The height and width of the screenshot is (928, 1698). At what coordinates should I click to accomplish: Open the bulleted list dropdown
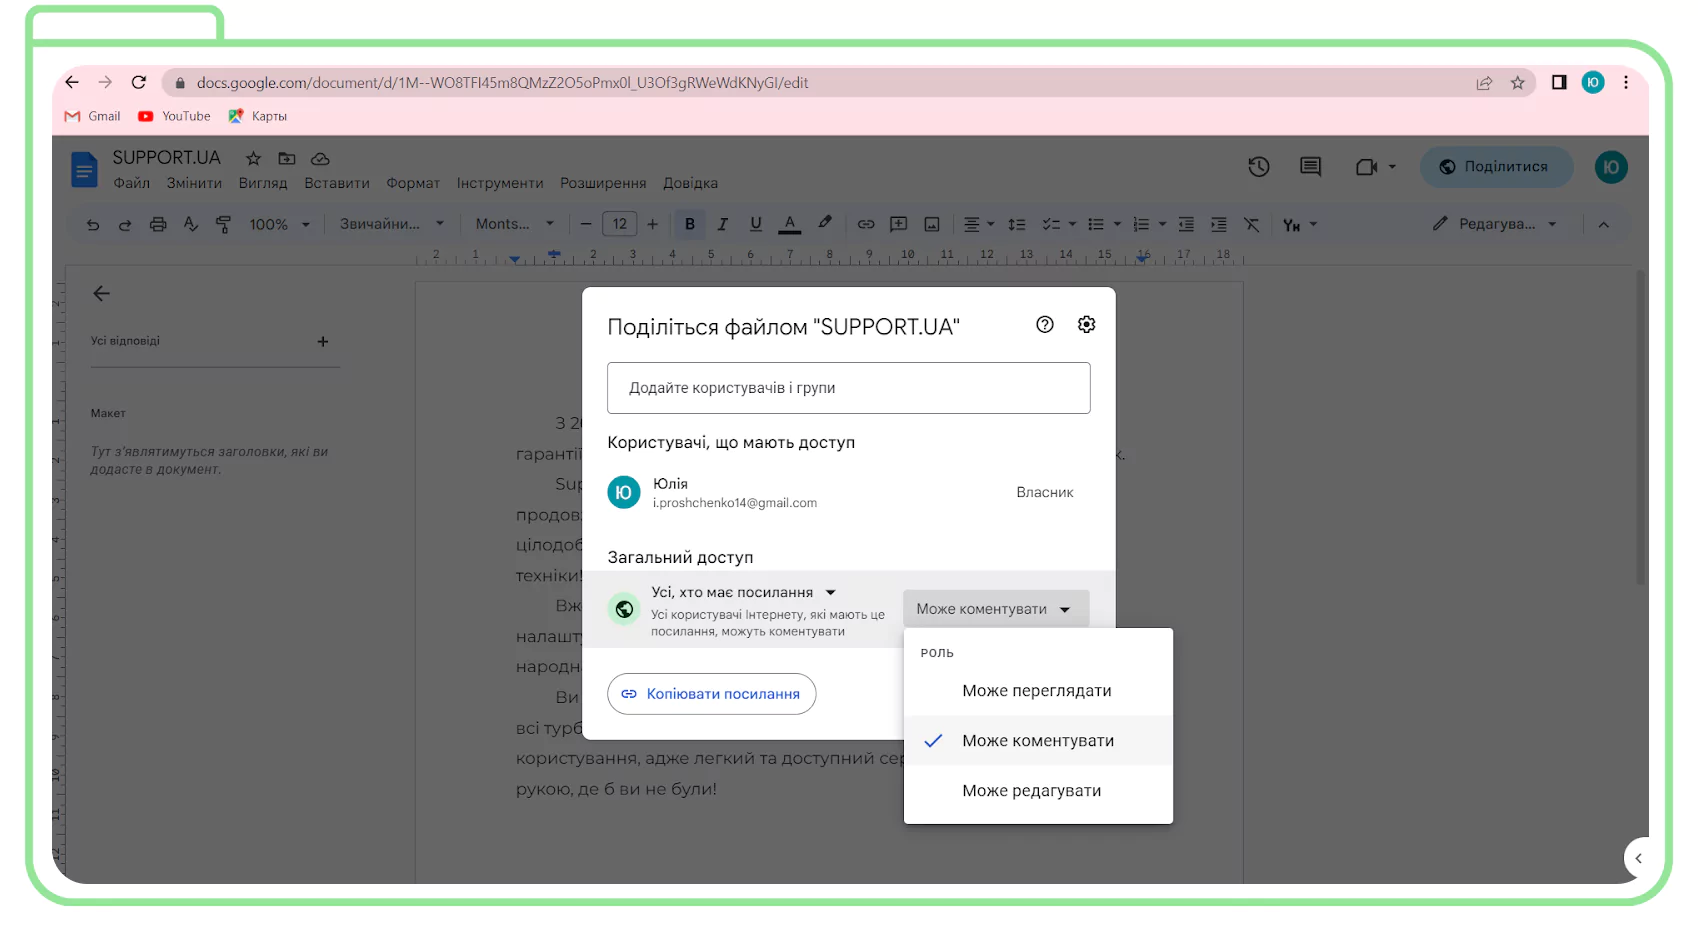(1104, 224)
